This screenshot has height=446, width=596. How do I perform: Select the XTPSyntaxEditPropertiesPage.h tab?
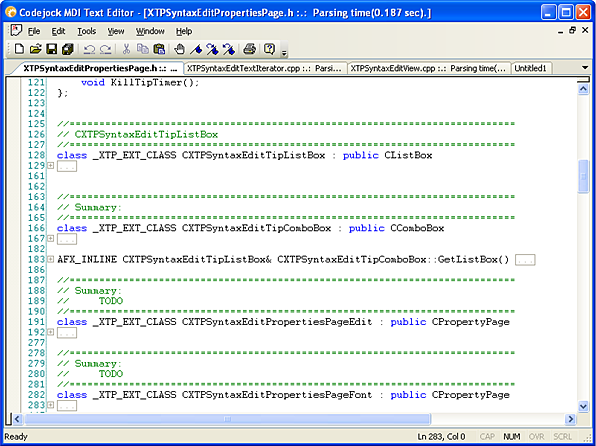(100, 68)
